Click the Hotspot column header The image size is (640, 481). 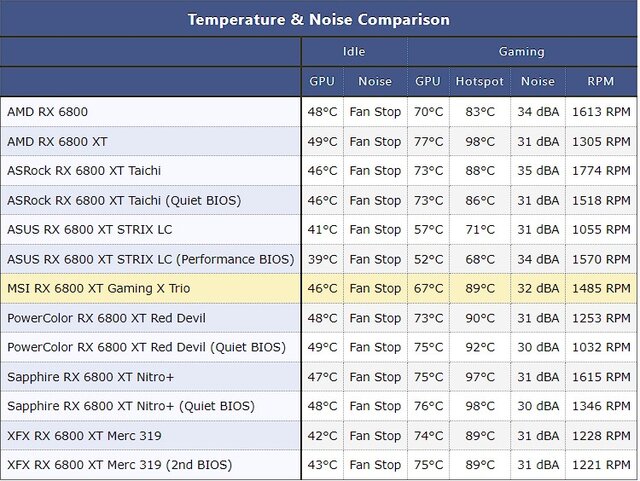(479, 81)
